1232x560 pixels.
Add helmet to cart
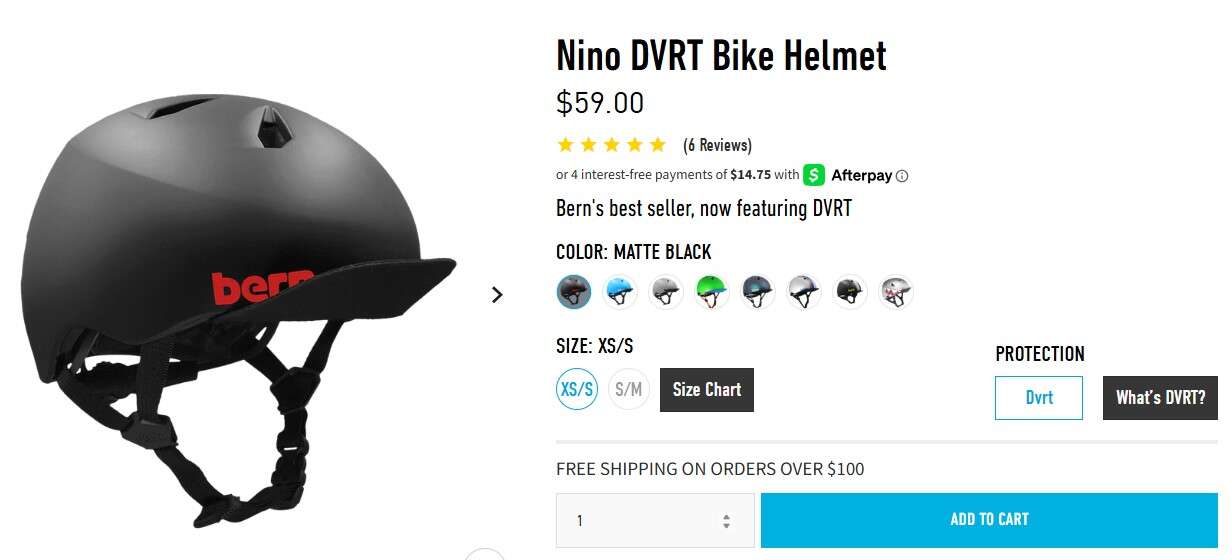(989, 519)
